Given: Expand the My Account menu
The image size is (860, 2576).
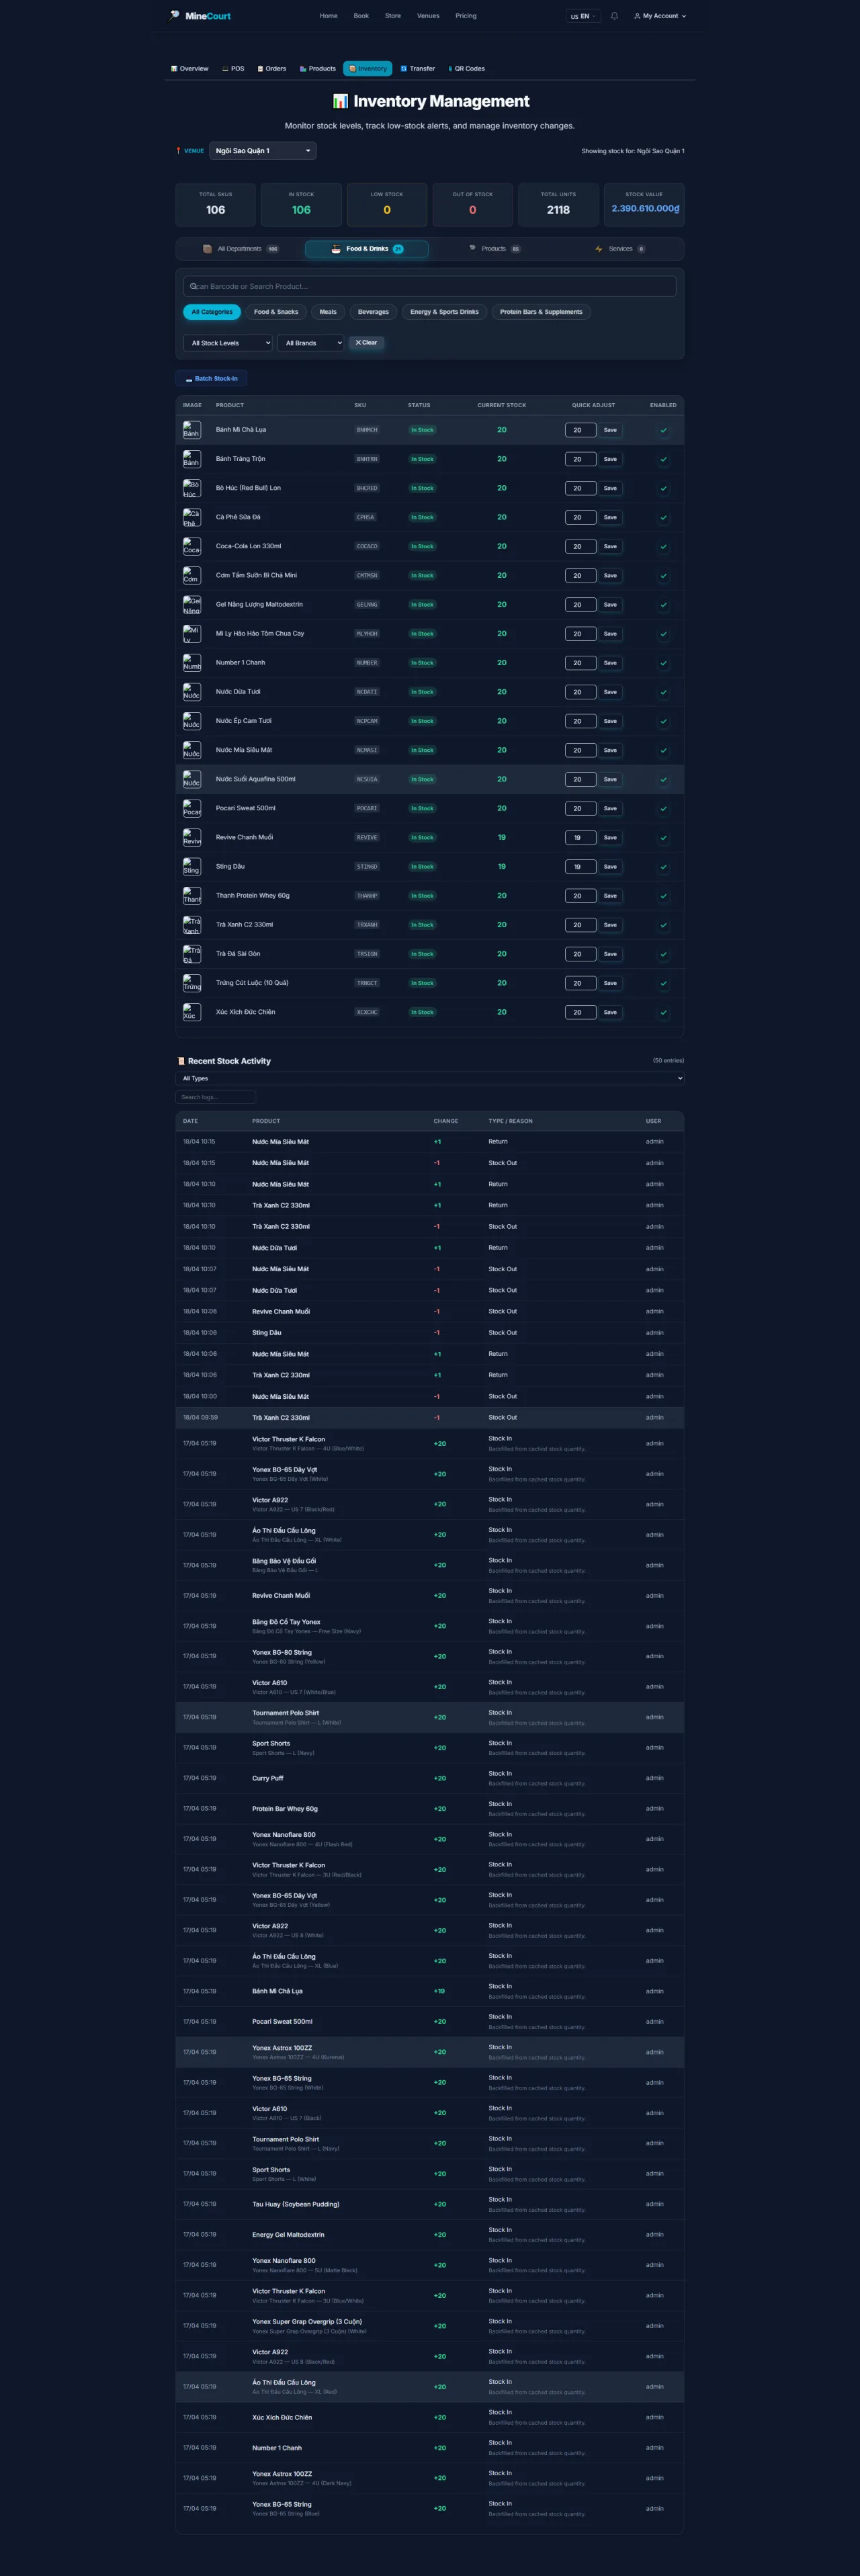Looking at the screenshot, I should pos(660,16).
